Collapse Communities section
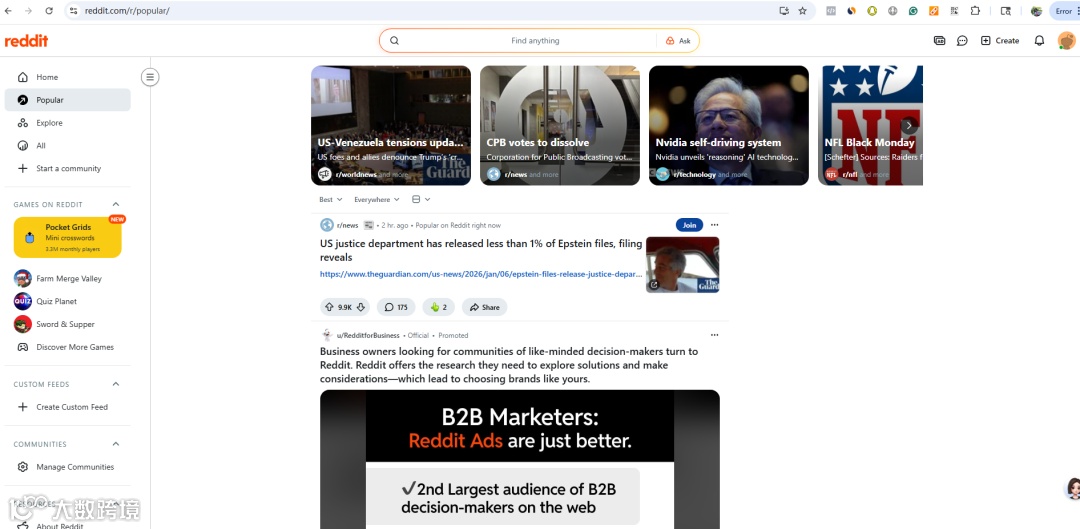Image resolution: width=1080 pixels, height=529 pixels. click(116, 444)
